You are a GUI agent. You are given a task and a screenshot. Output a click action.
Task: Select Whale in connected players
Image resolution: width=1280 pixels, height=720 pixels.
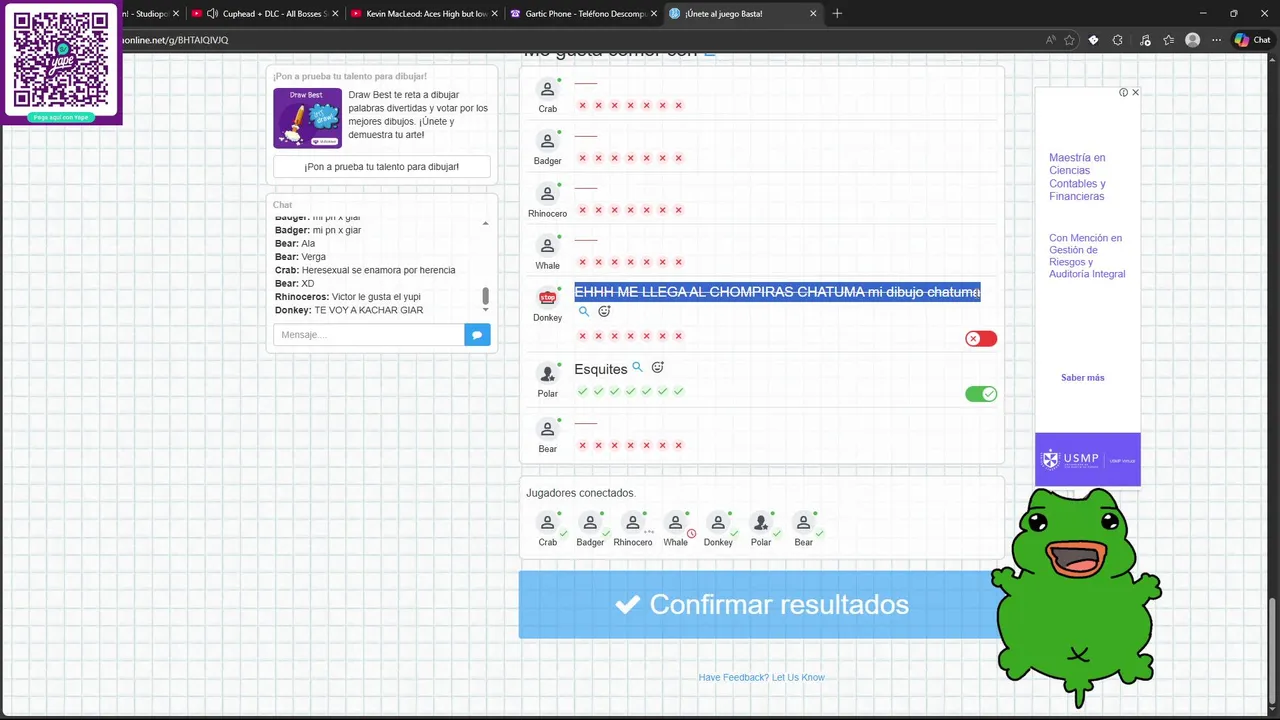pos(676,529)
